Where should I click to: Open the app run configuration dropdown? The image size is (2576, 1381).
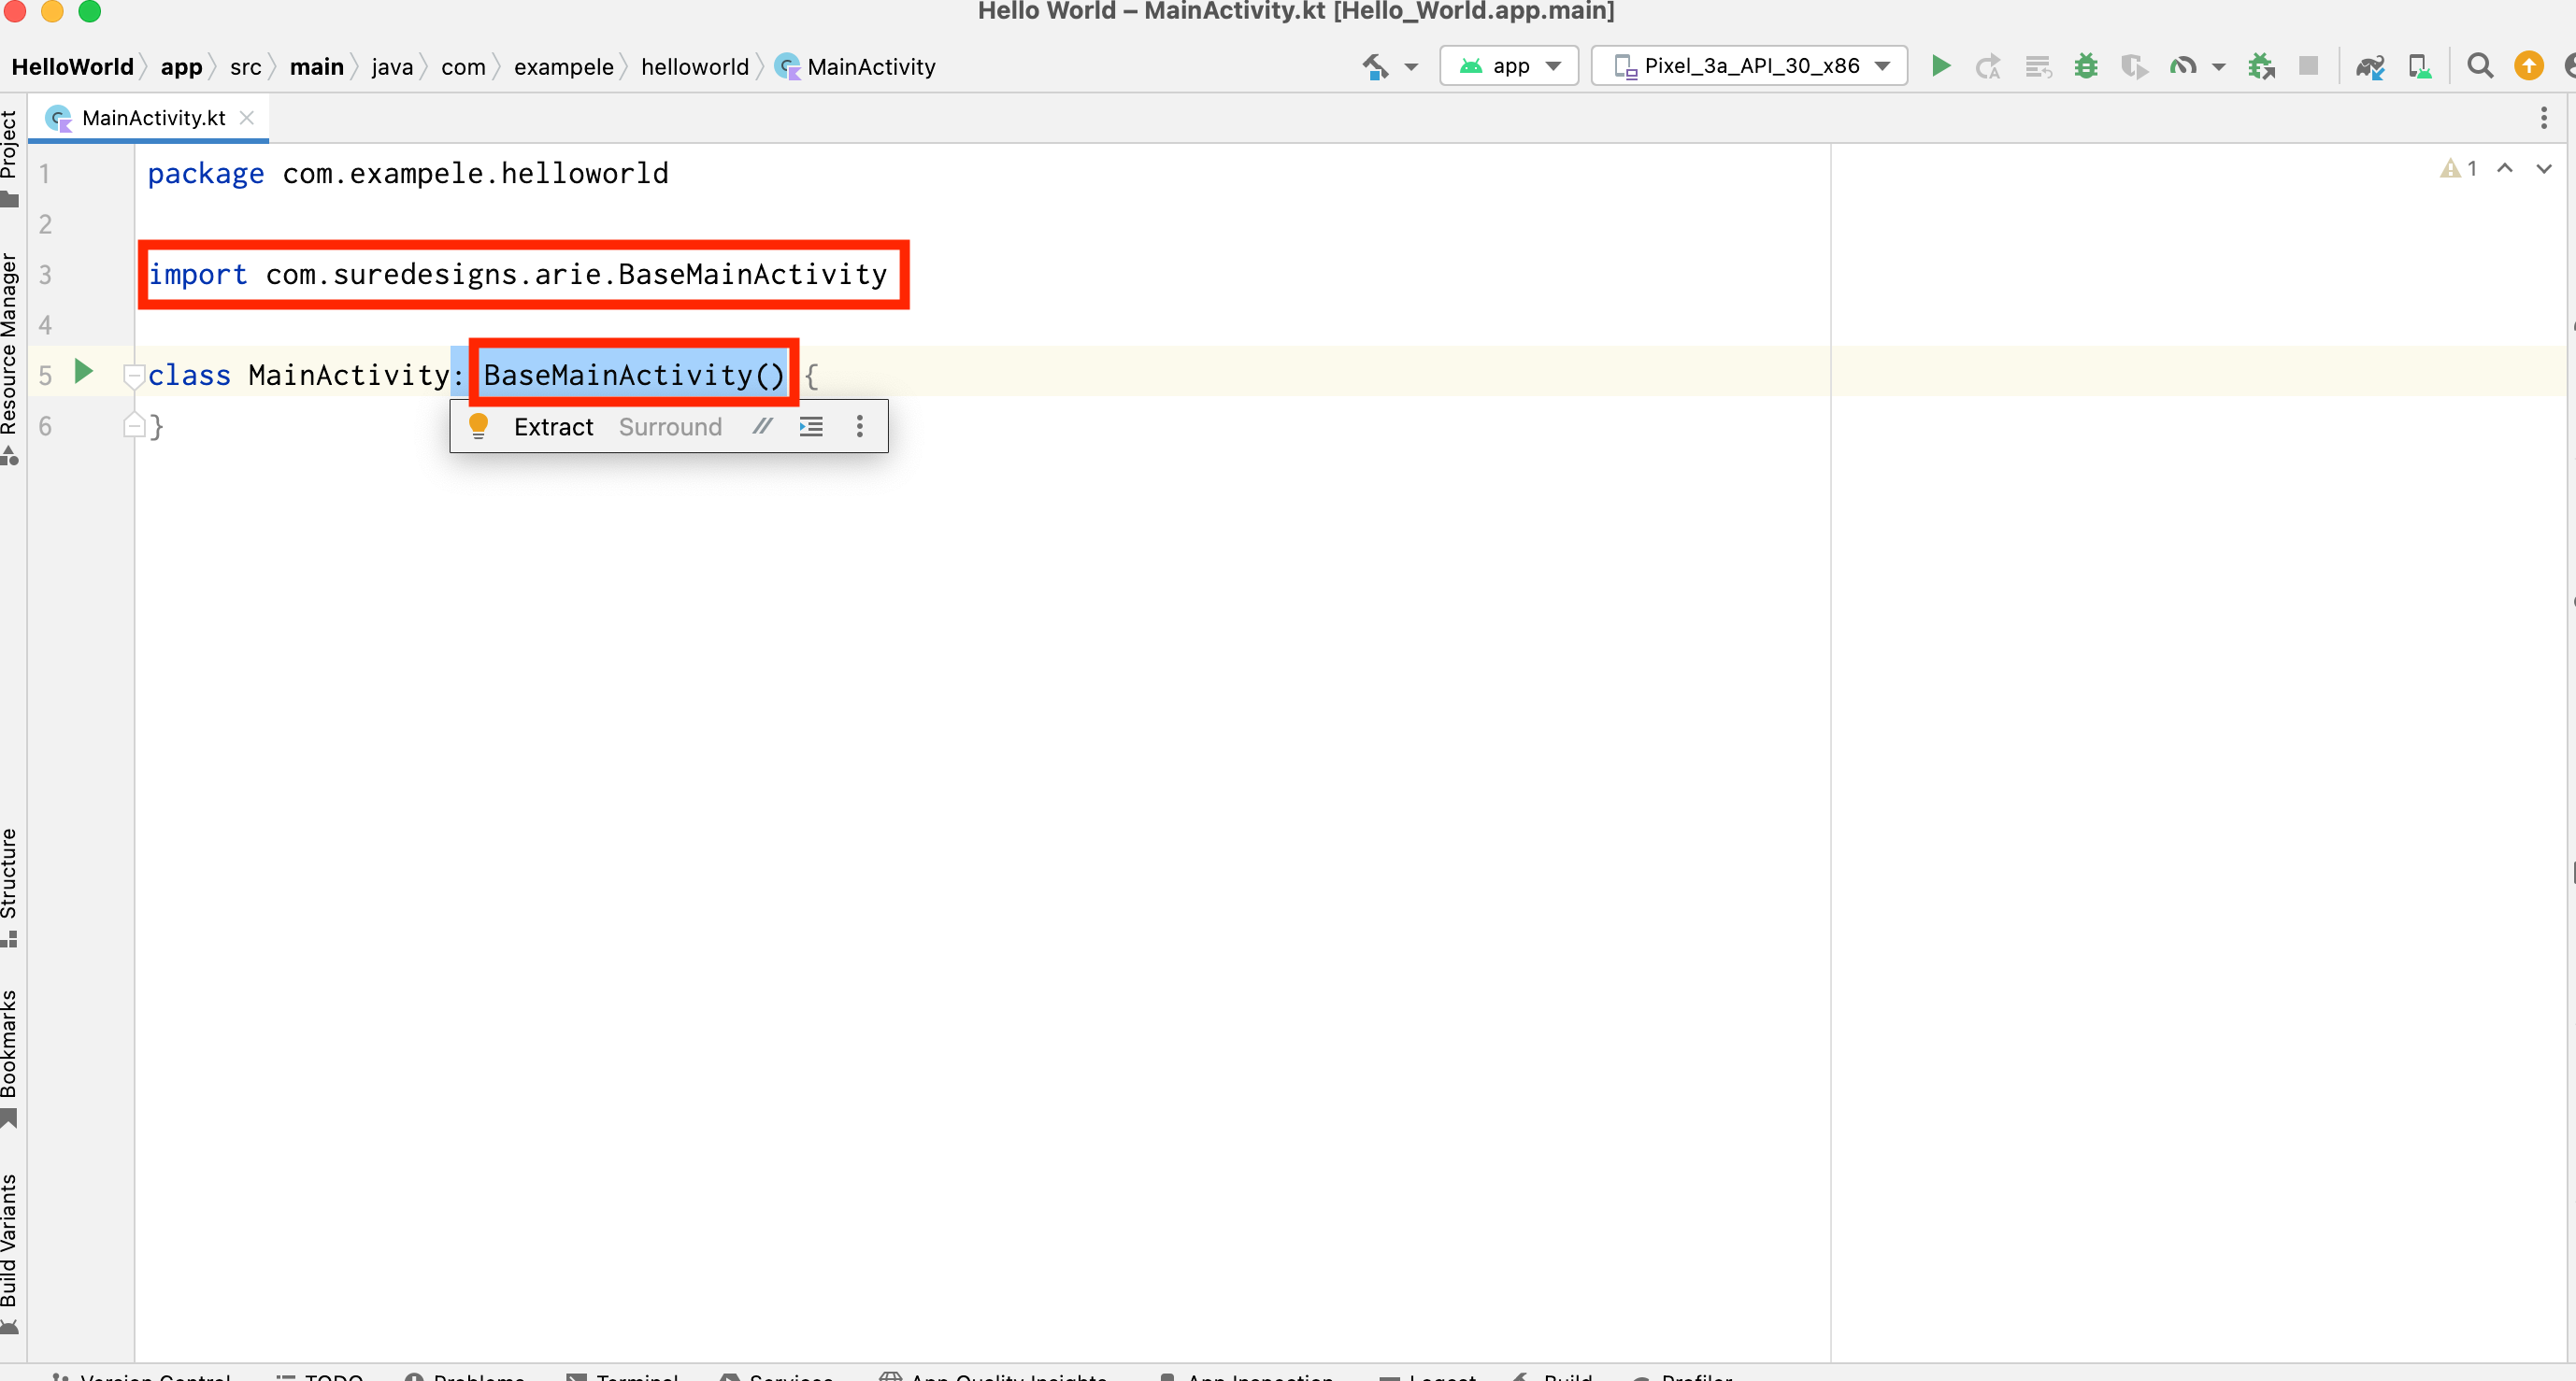pos(1508,66)
